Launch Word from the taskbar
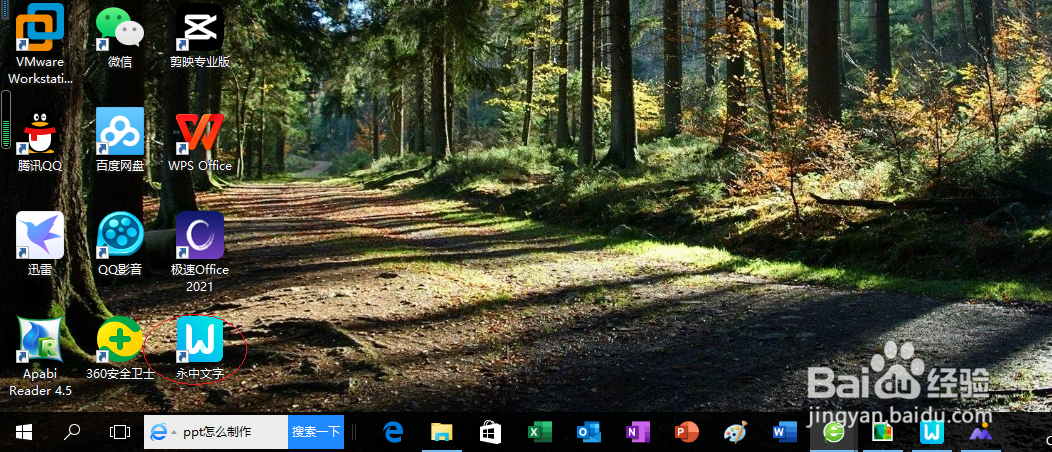 [784, 432]
